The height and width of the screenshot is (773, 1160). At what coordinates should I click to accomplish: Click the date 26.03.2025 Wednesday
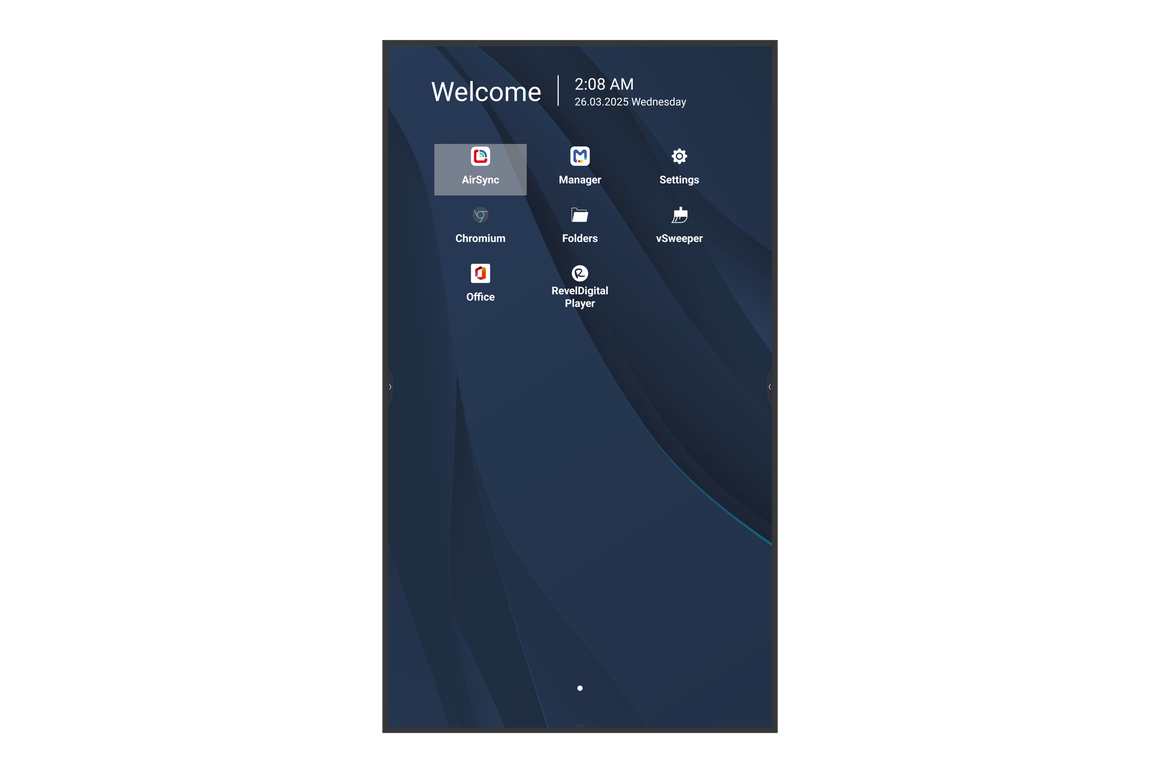pos(630,101)
